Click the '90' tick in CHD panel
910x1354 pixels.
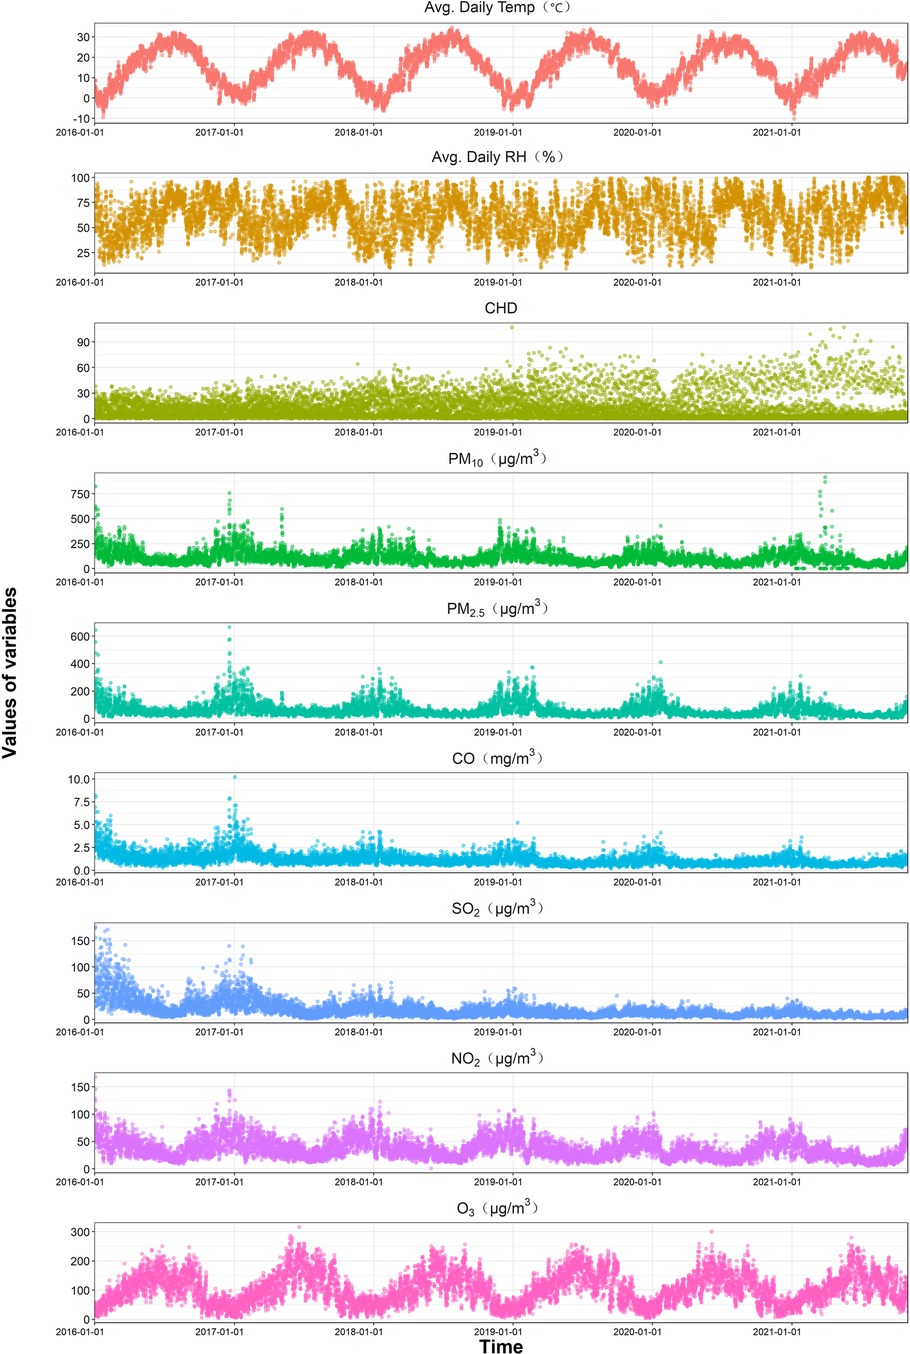coord(84,341)
